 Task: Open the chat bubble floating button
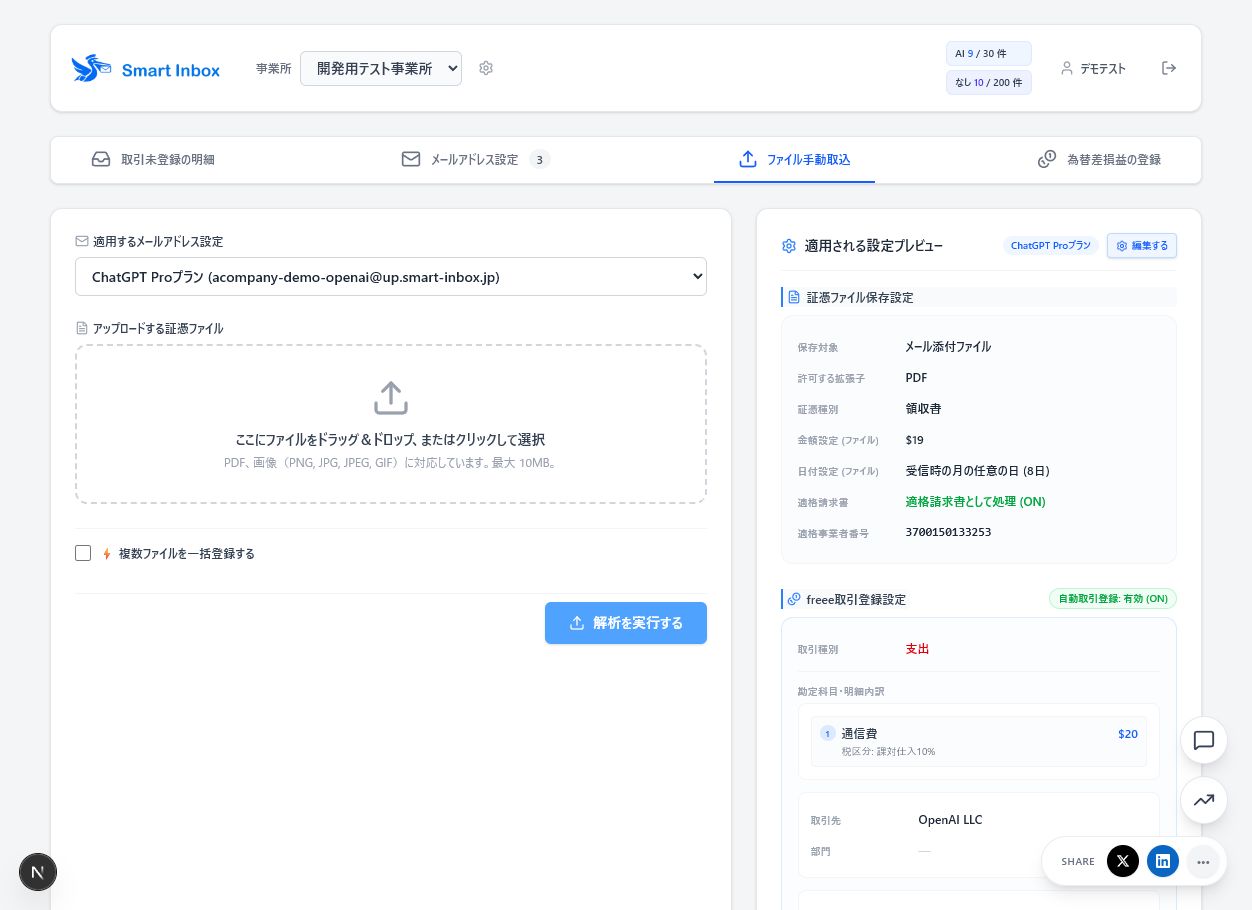[x=1204, y=740]
